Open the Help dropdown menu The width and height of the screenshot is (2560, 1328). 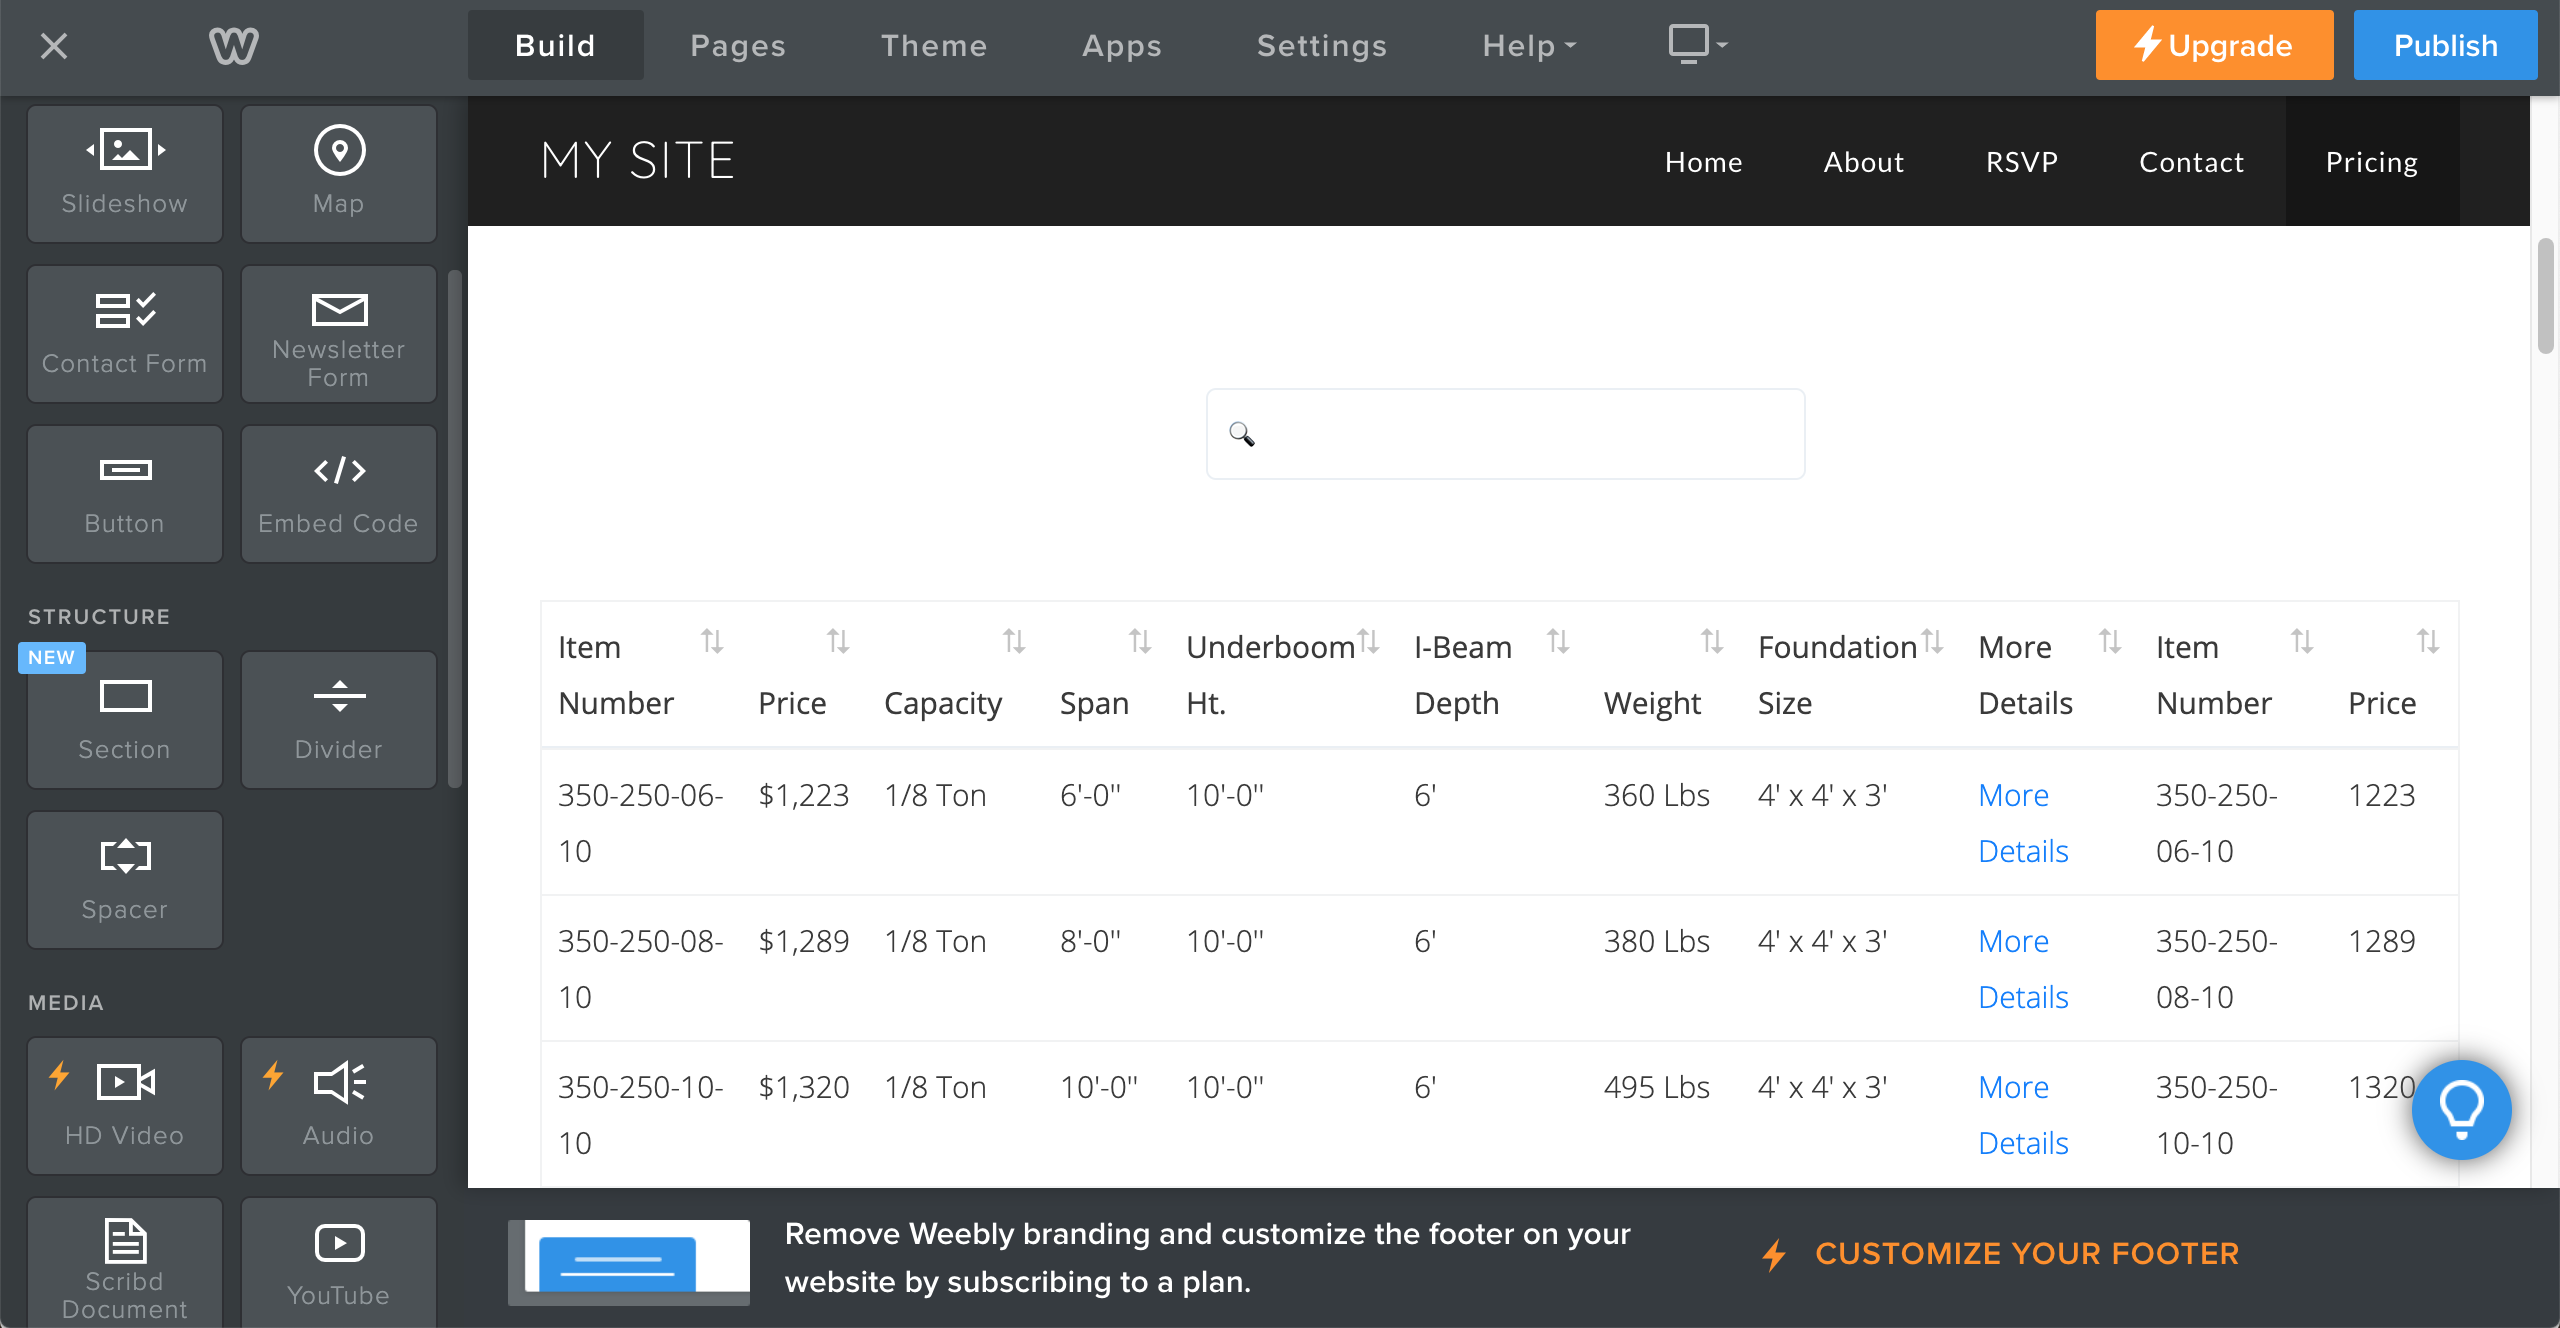pos(1528,46)
